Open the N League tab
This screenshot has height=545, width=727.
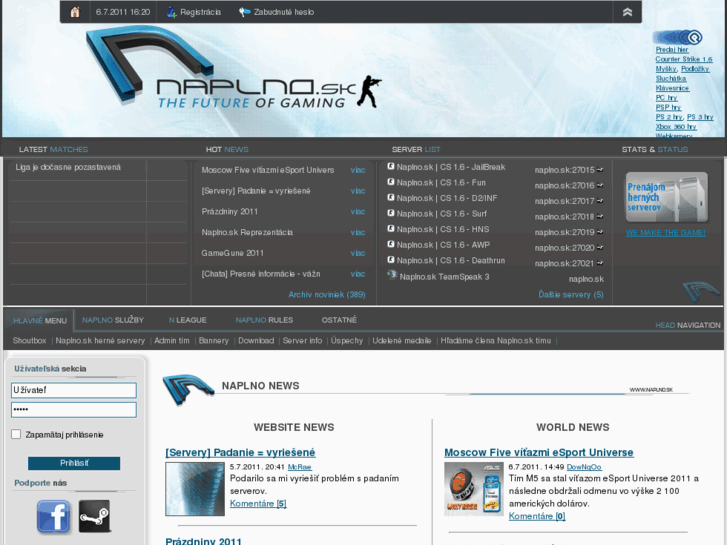click(187, 320)
